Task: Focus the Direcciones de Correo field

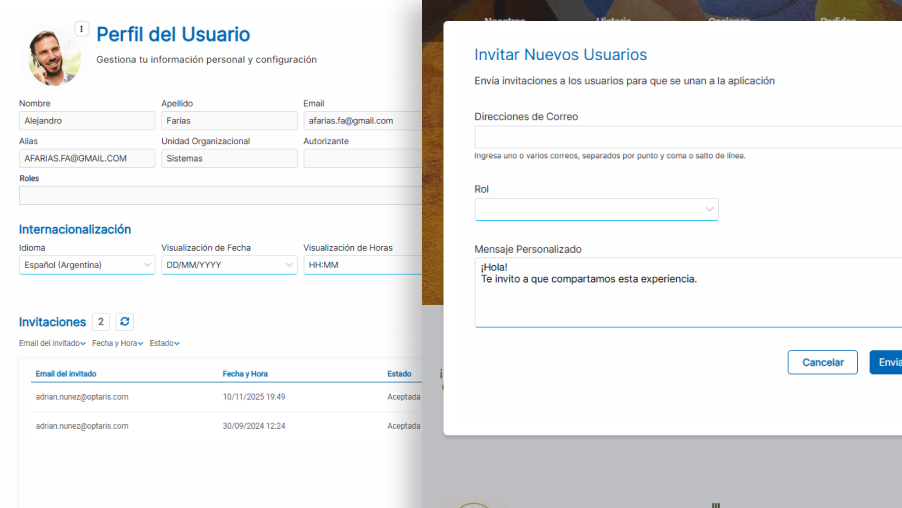Action: coord(687,137)
